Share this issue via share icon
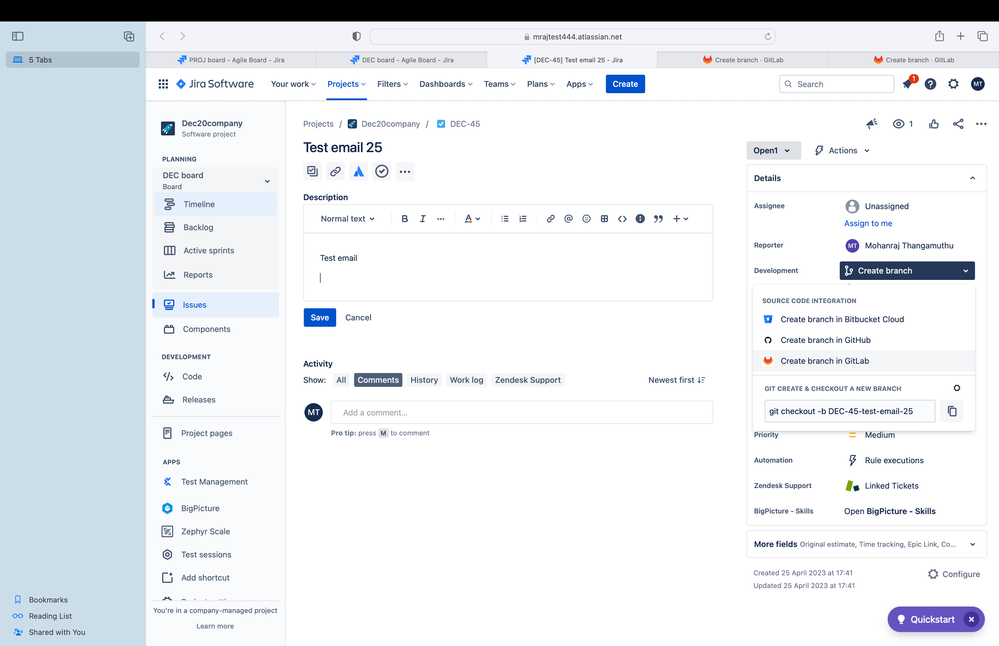999x646 pixels. click(958, 124)
